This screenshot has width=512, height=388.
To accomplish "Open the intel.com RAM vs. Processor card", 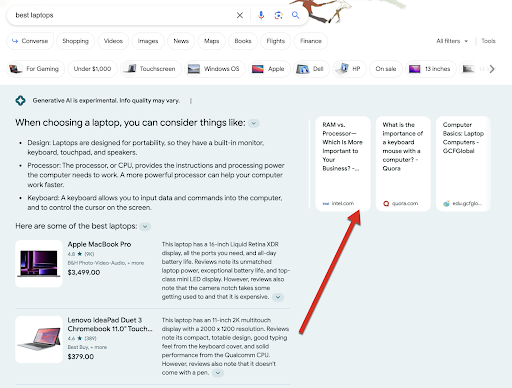I will pos(343,164).
